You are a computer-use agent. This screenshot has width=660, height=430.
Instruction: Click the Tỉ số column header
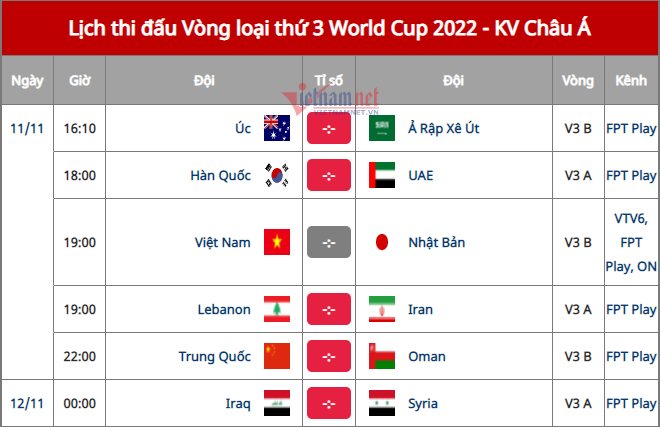(328, 78)
